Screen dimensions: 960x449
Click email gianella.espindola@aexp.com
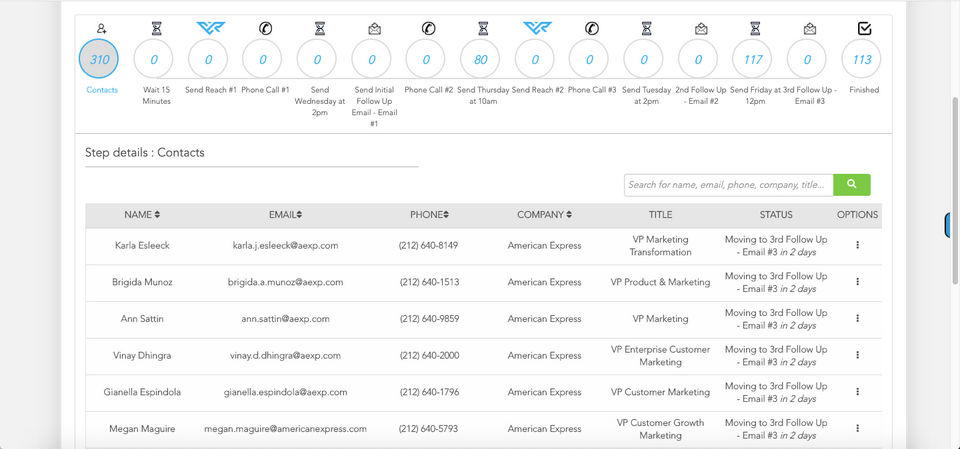click(x=285, y=392)
